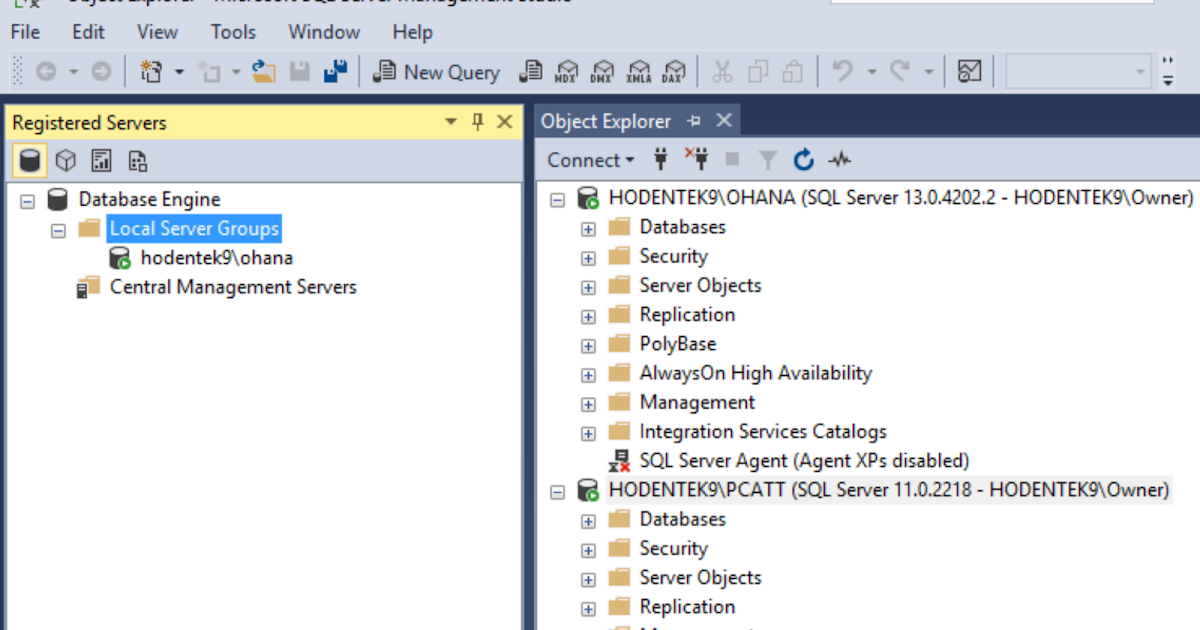Select Reporting Services server type in Registered Servers
1200x630 pixels.
101,160
